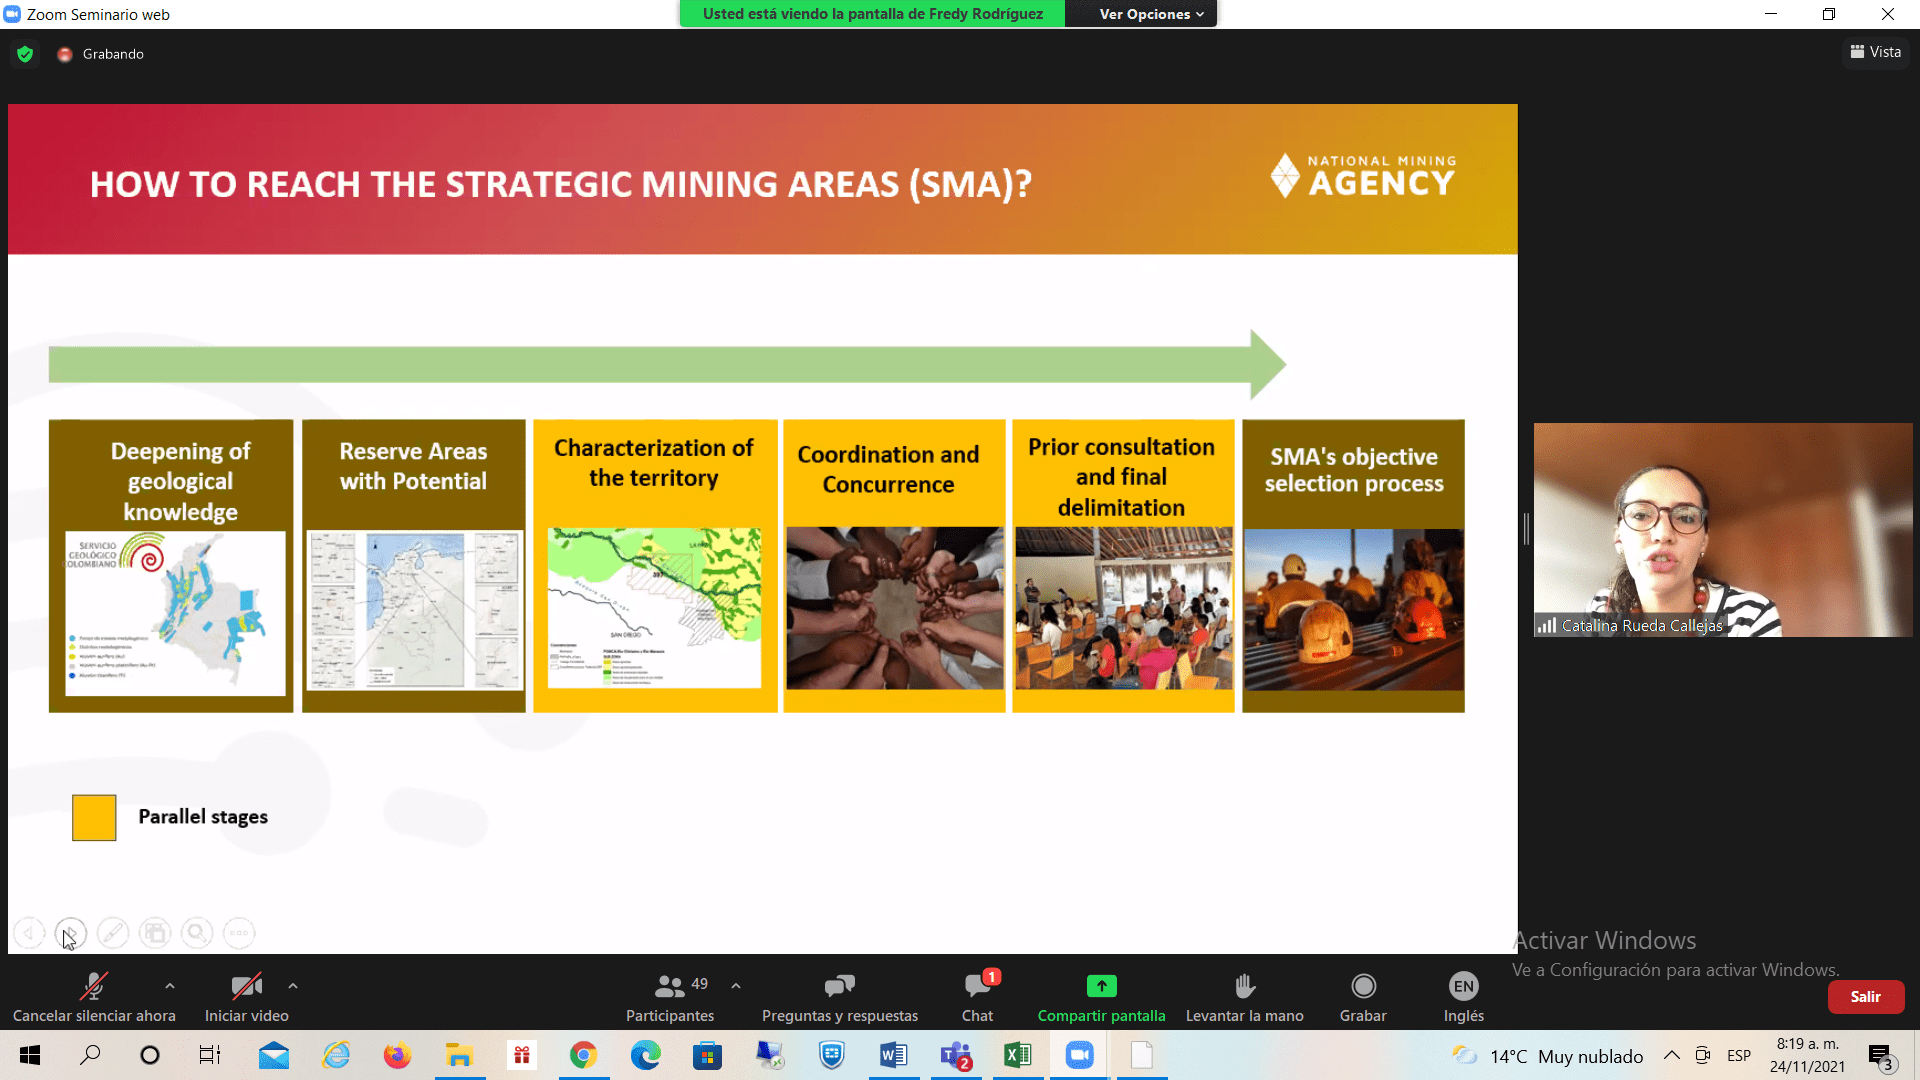1920x1080 pixels.
Task: Click SMA's objective selection process card
Action: click(x=1353, y=566)
